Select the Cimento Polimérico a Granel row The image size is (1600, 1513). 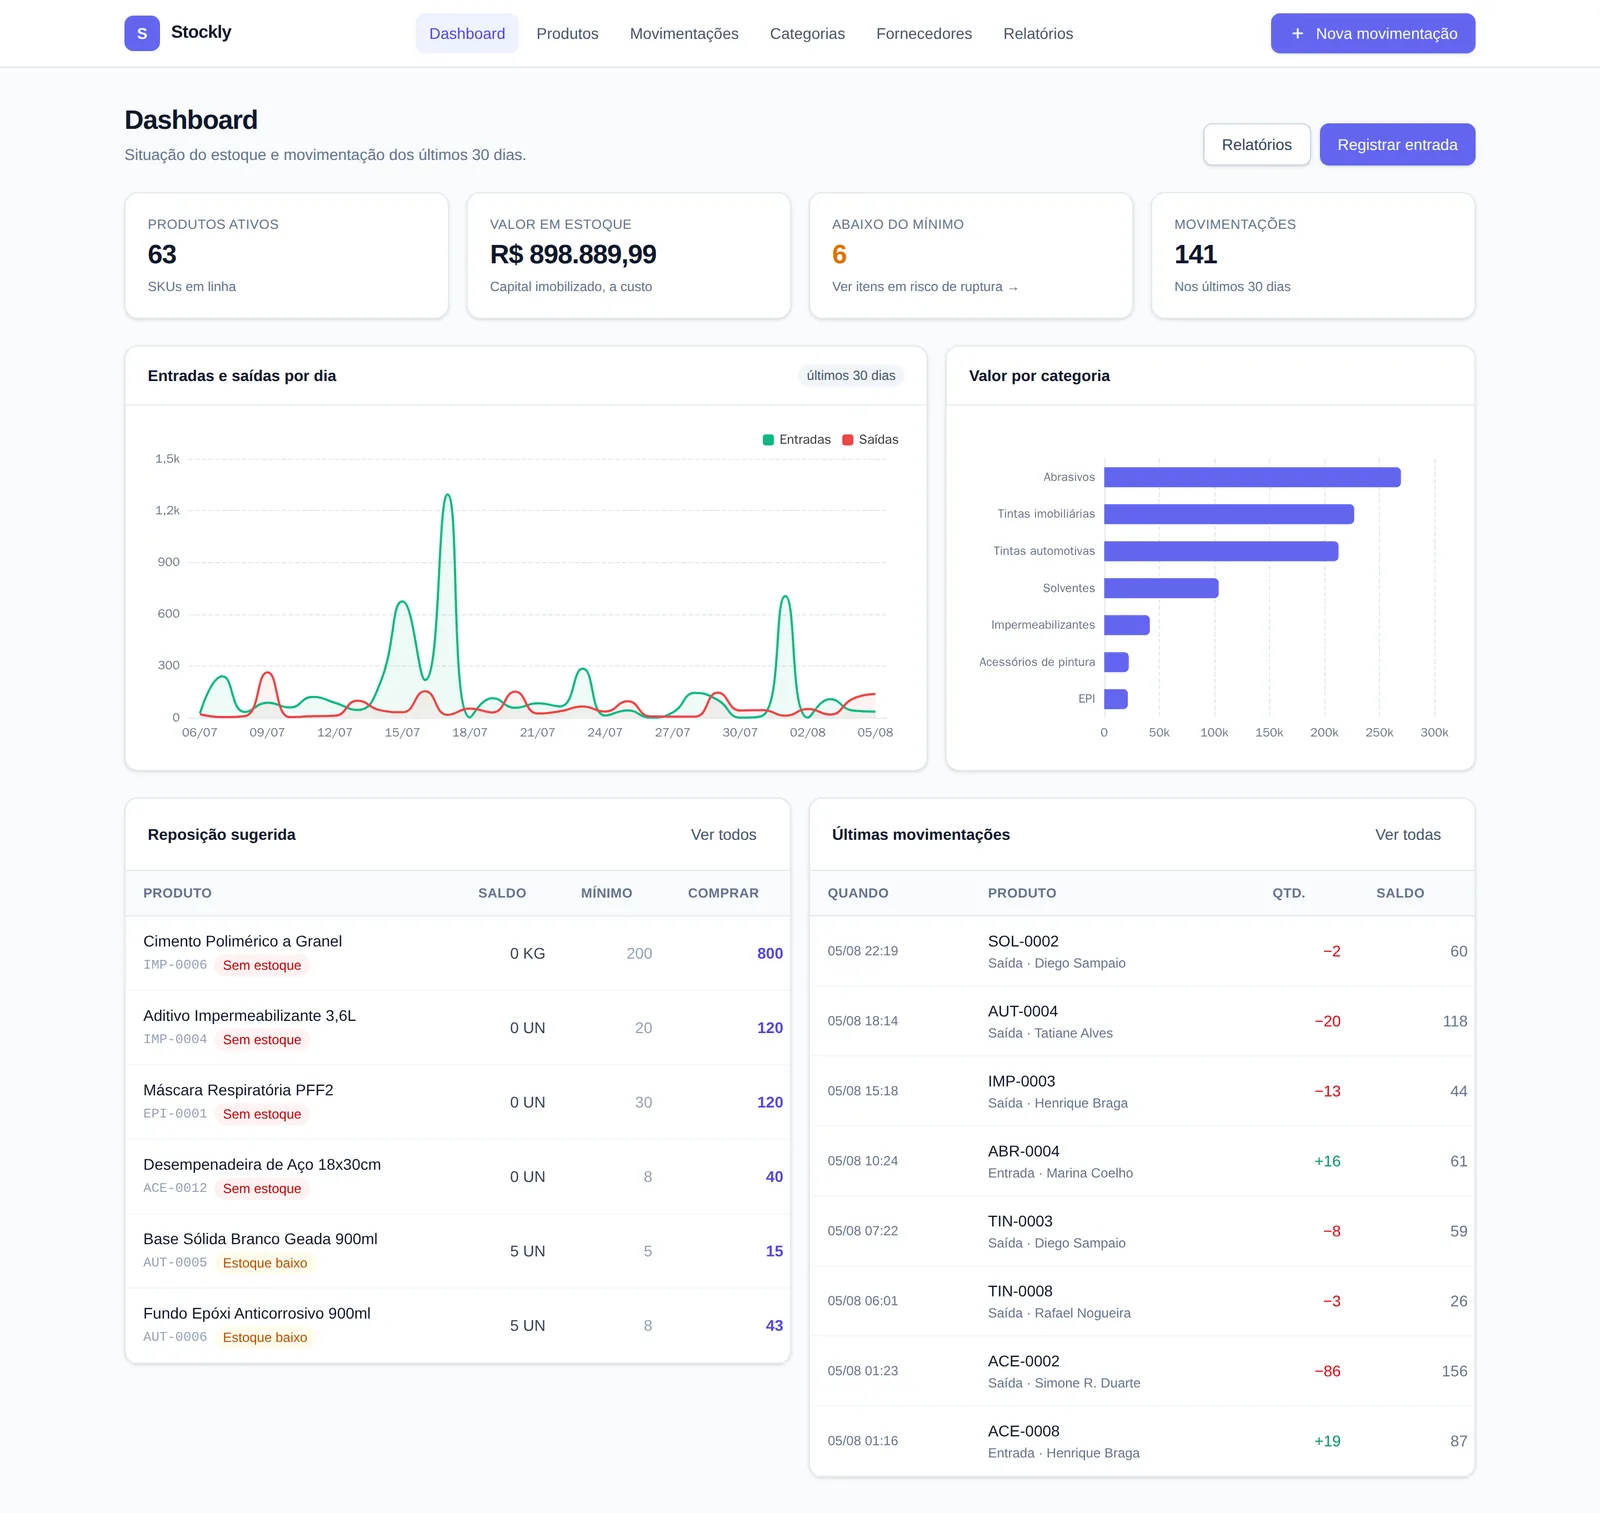coord(458,953)
